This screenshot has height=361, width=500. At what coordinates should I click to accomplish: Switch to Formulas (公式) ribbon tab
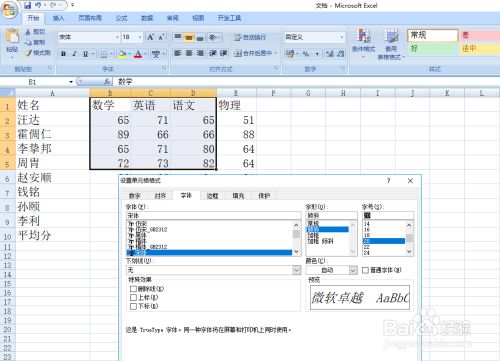[121, 18]
